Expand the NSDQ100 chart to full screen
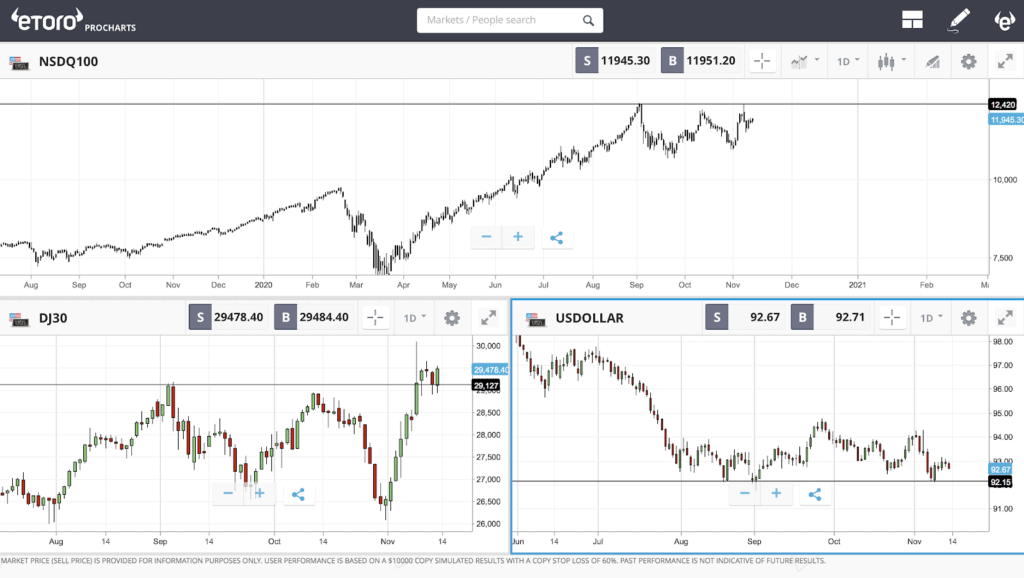 (x=1005, y=61)
